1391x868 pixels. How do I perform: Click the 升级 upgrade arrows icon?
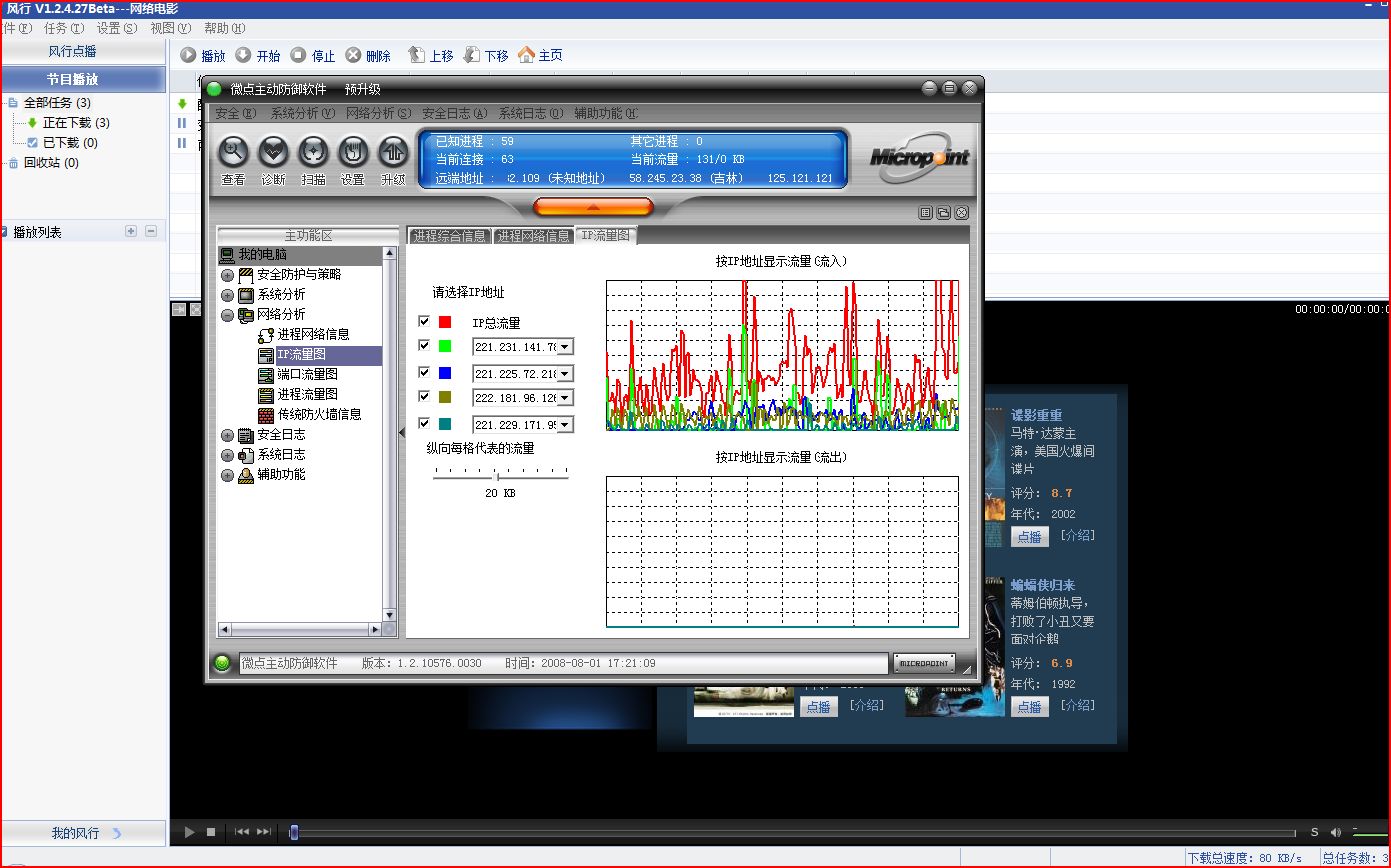click(393, 152)
